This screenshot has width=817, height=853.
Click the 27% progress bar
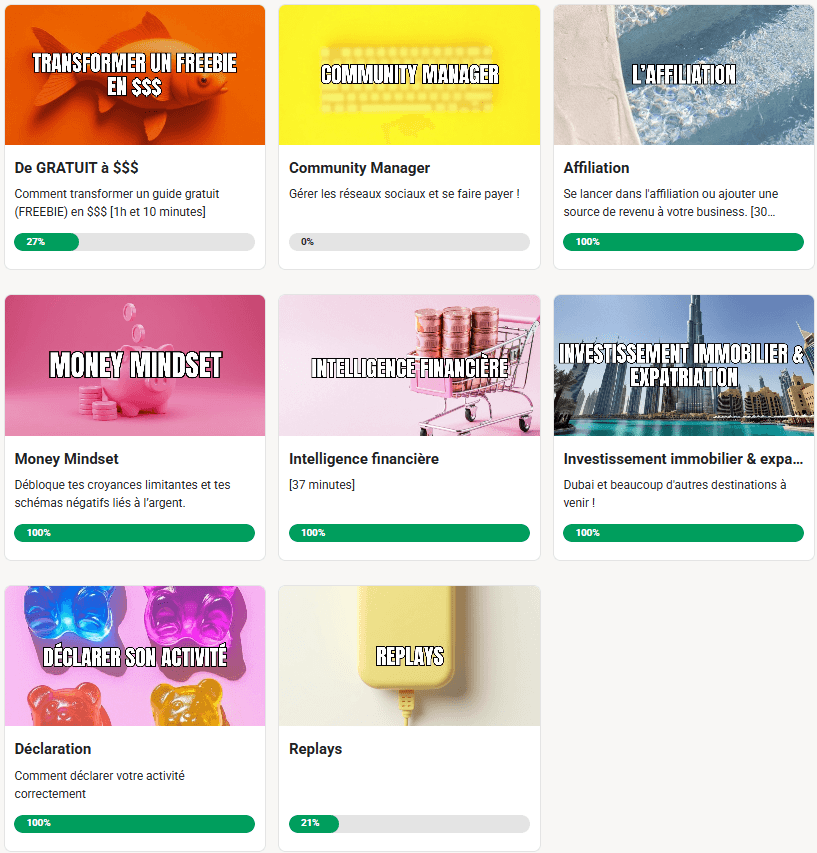[x=134, y=242]
